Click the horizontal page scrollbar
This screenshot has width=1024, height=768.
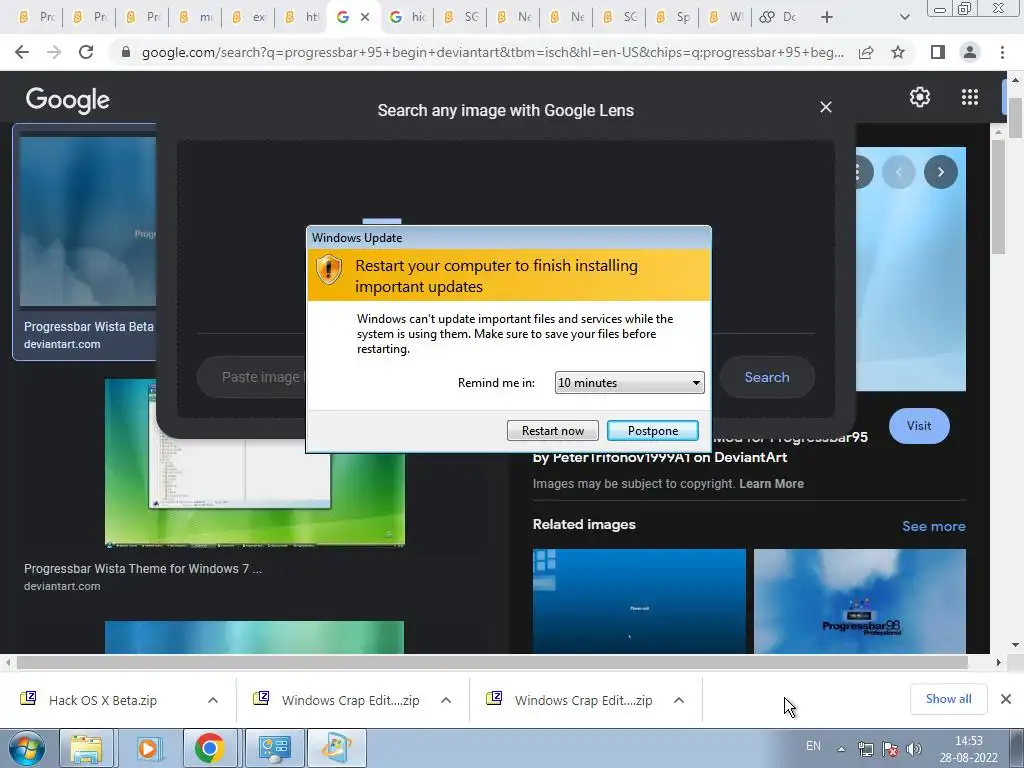pyautogui.click(x=492, y=662)
